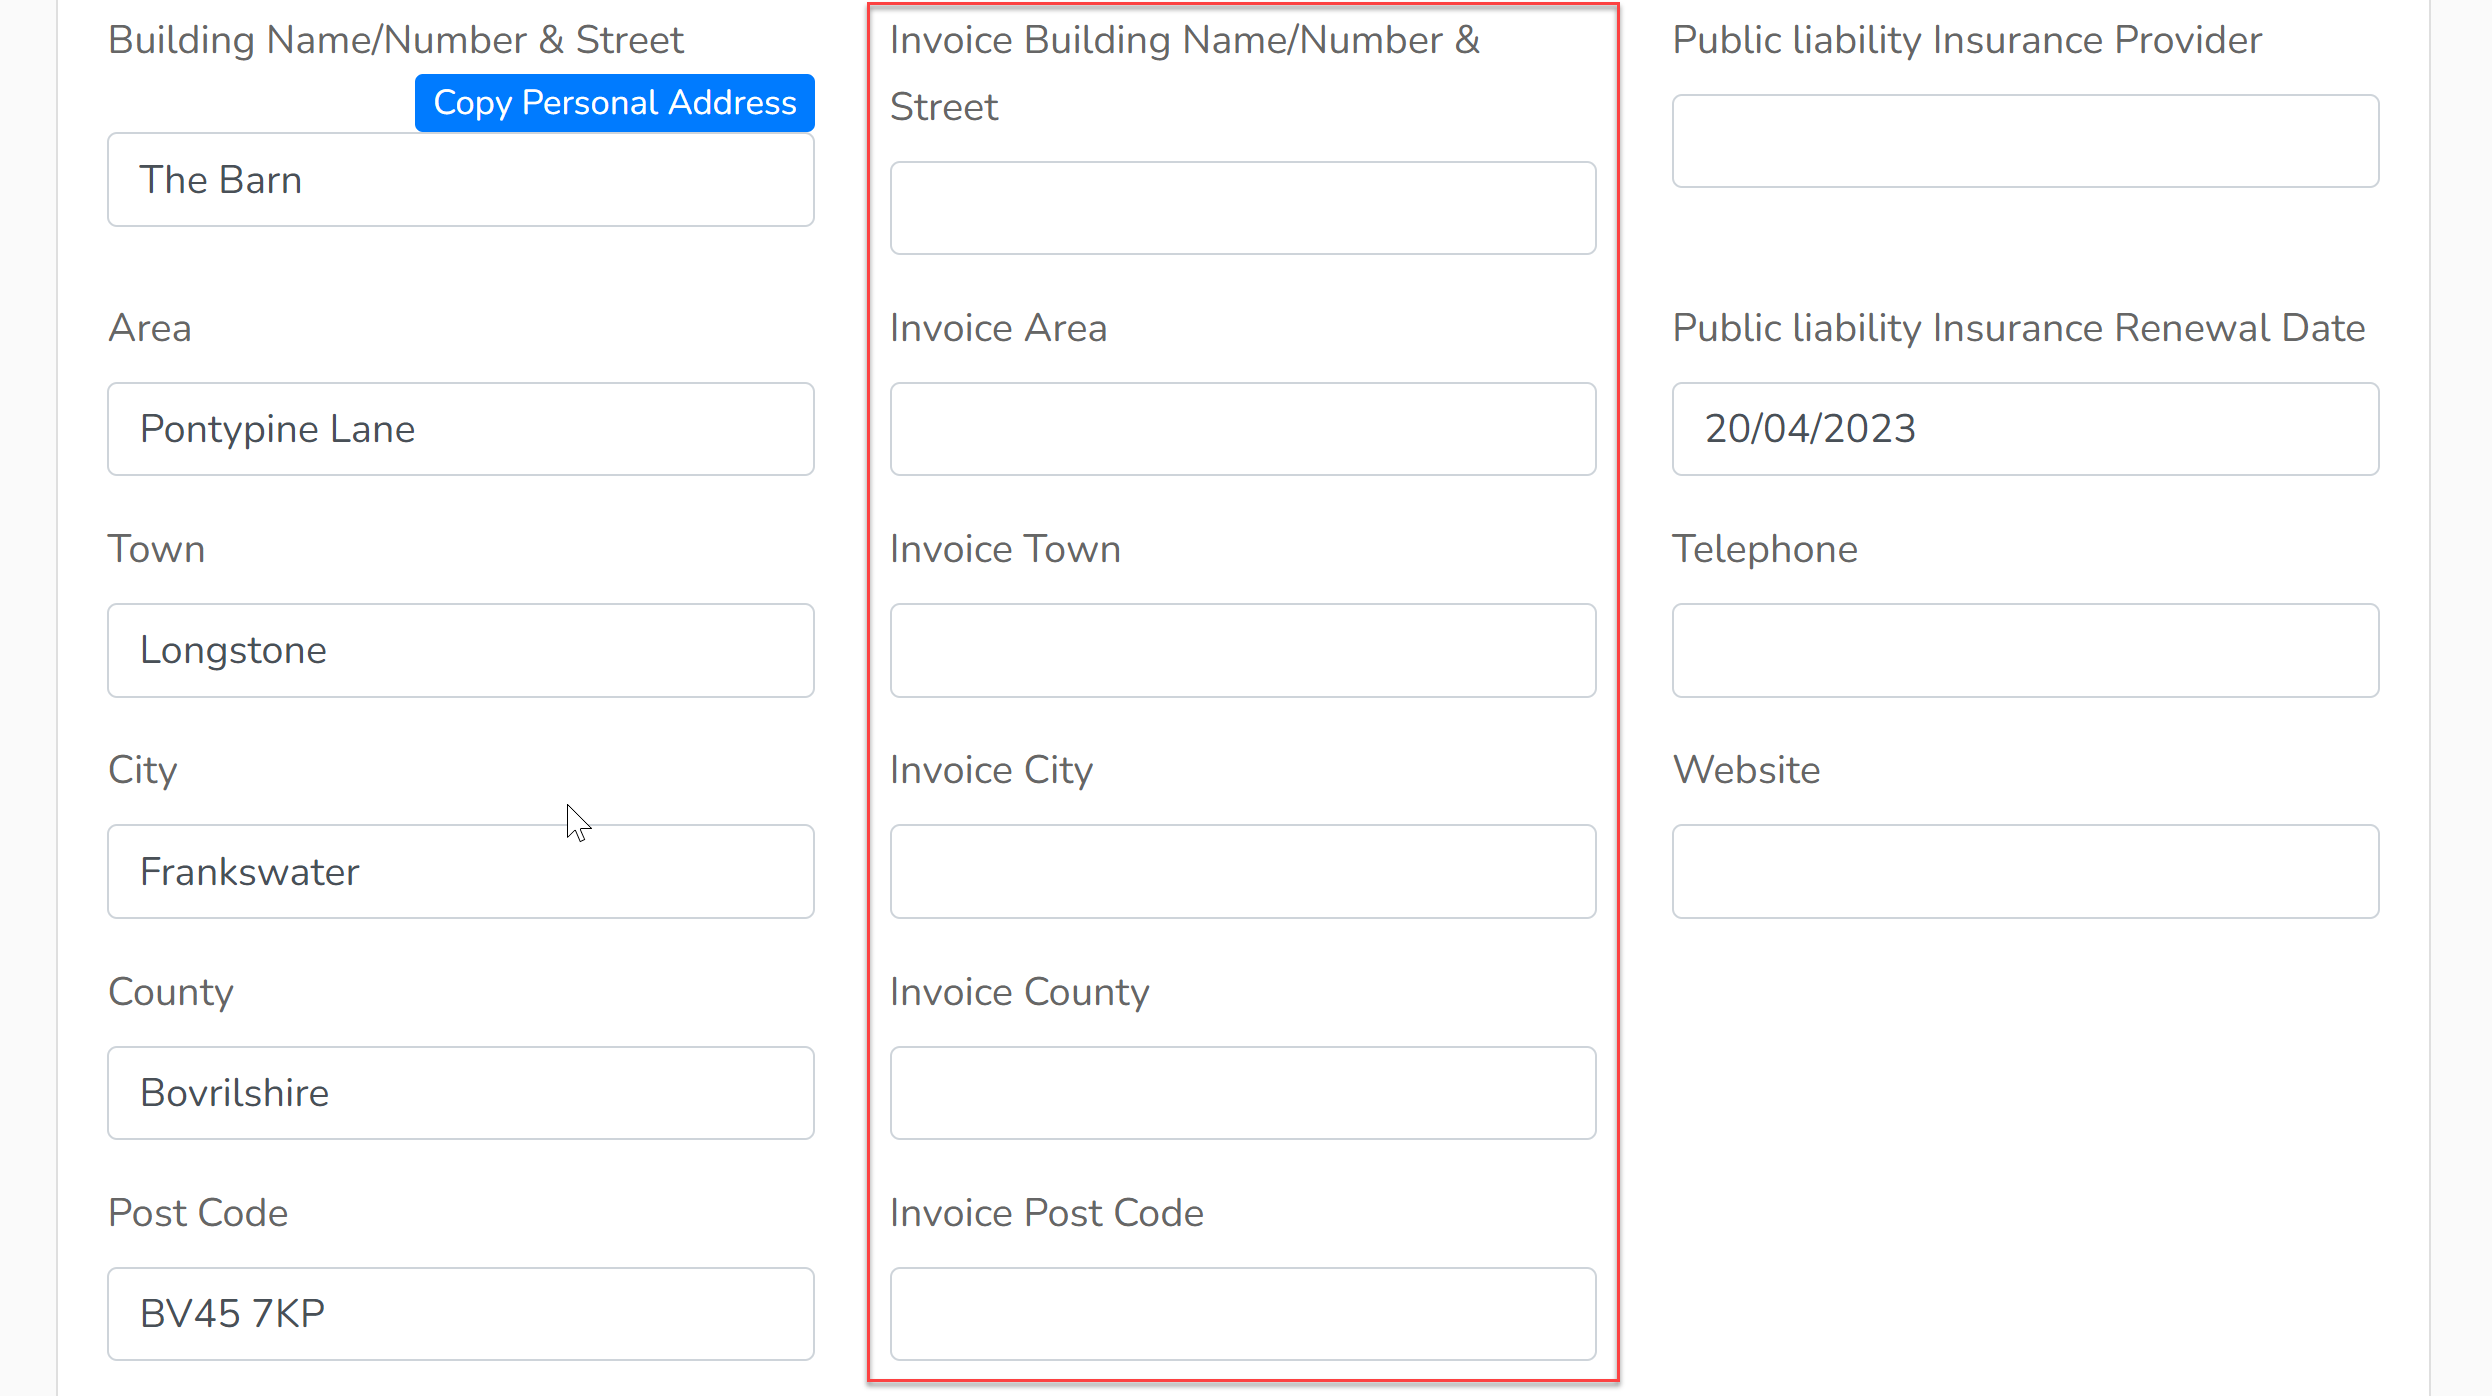2492x1396 pixels.
Task: Open the Insurance Renewal Date field 20/04/2023
Action: coord(2026,429)
